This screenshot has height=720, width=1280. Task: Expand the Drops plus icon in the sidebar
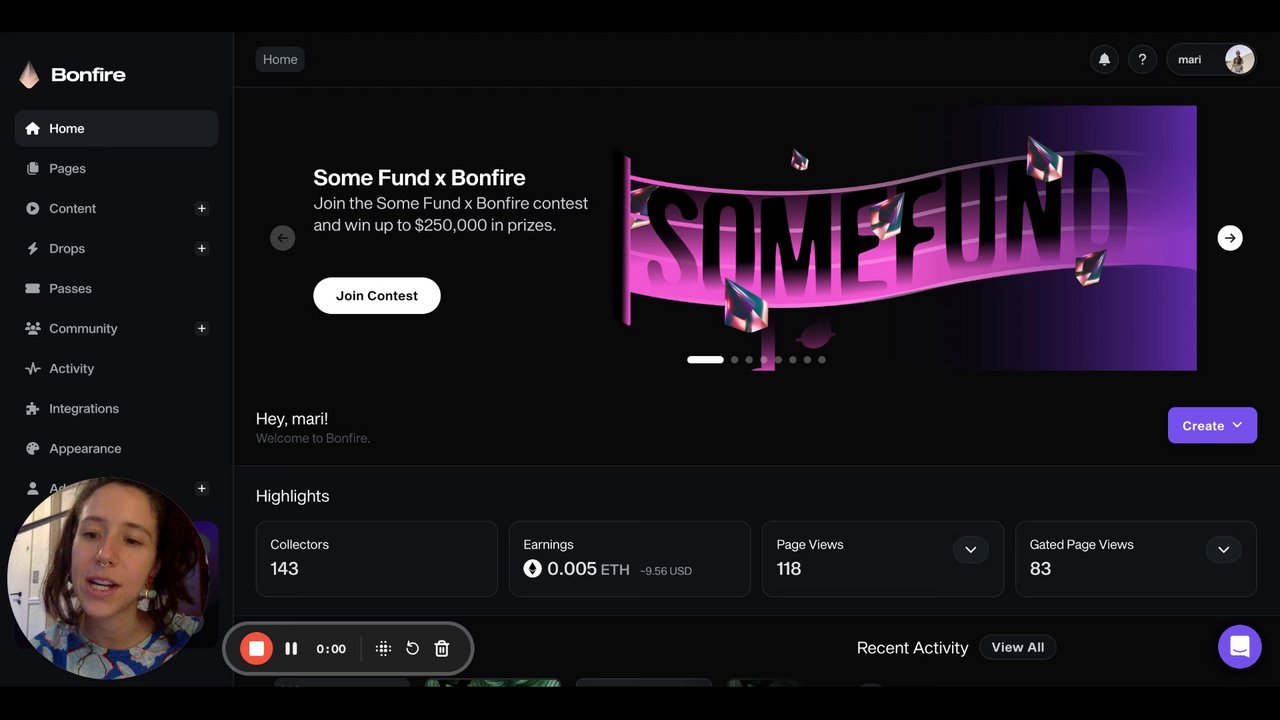pos(201,248)
